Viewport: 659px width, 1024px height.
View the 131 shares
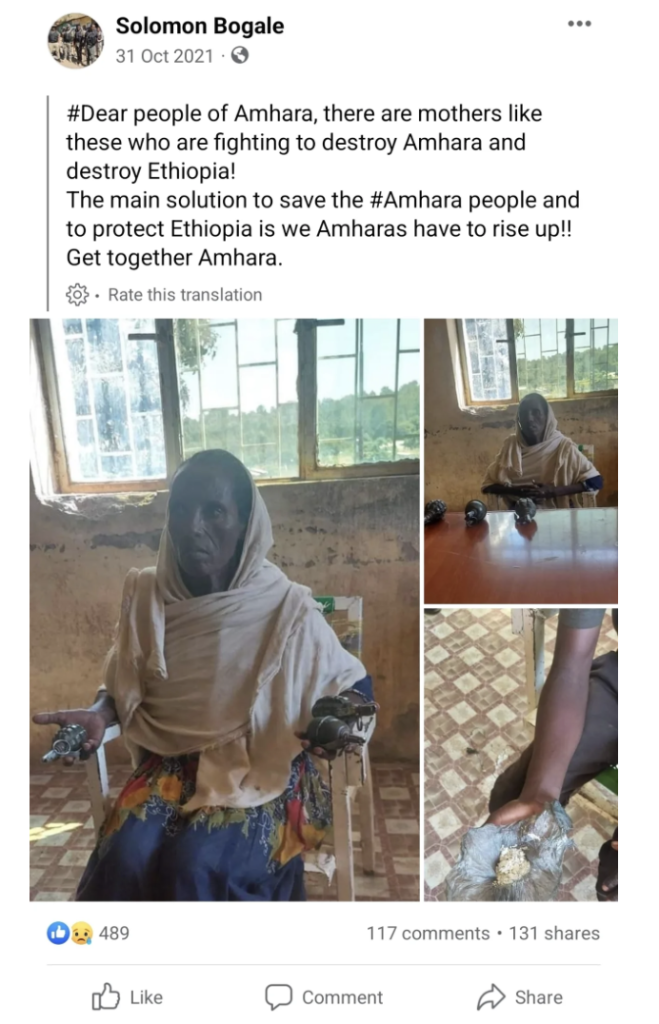tap(554, 933)
